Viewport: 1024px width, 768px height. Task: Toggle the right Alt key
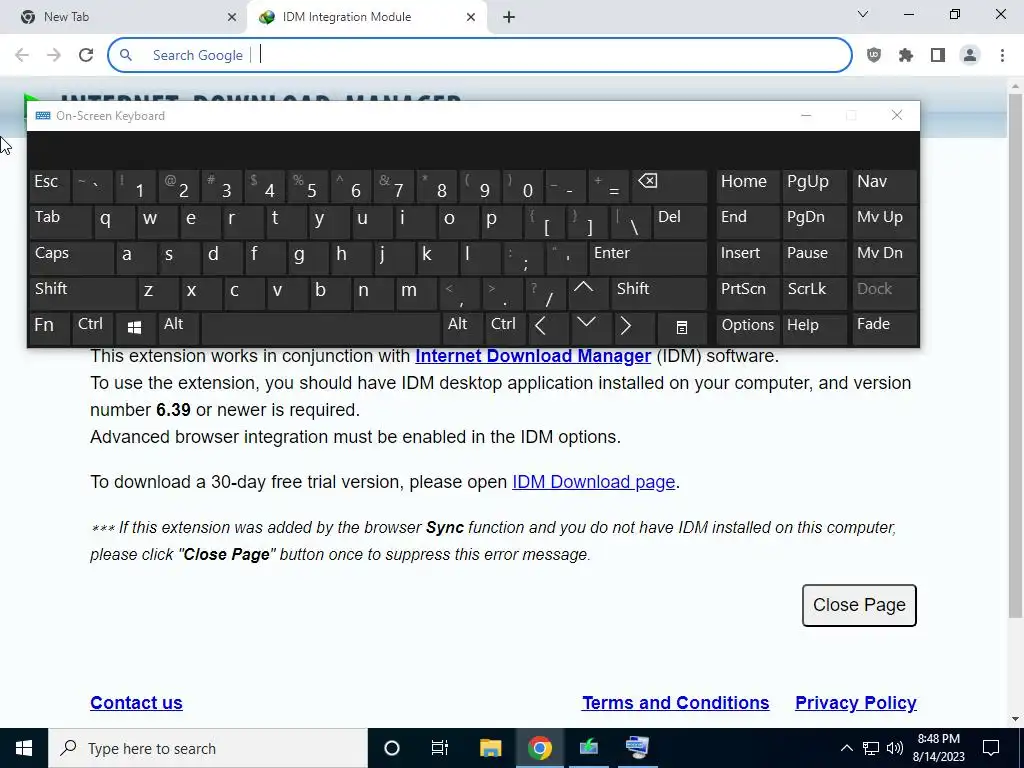462,328
